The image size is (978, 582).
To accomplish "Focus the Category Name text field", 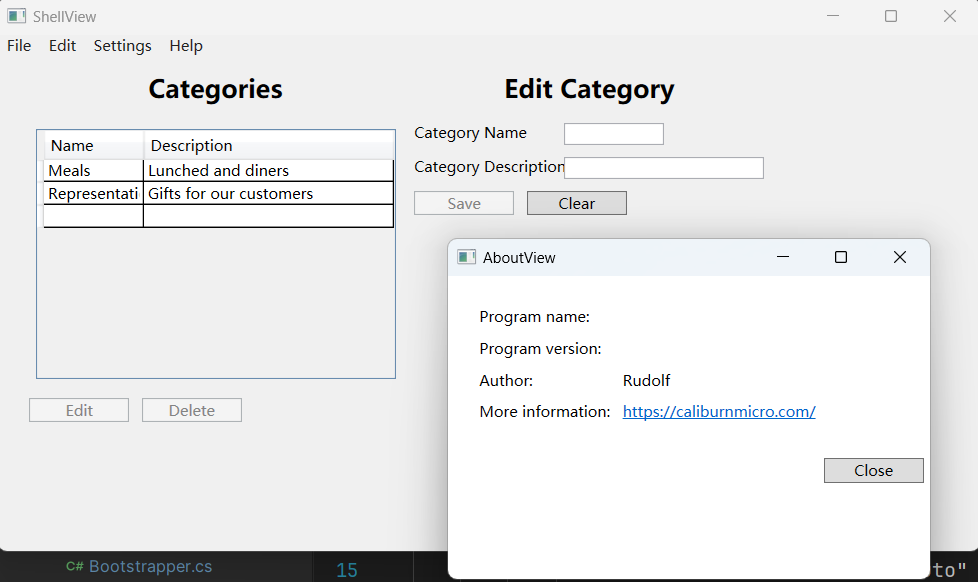I will point(613,134).
